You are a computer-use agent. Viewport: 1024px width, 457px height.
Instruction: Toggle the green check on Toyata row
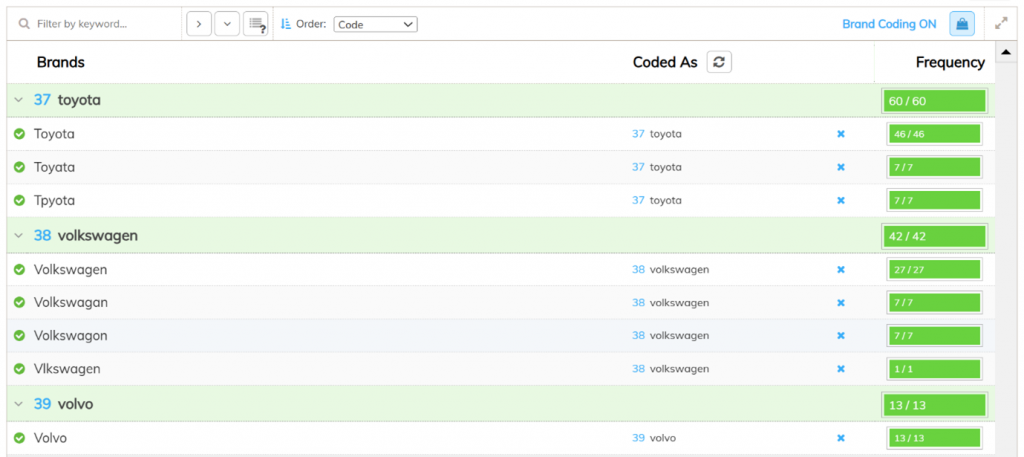pos(20,167)
